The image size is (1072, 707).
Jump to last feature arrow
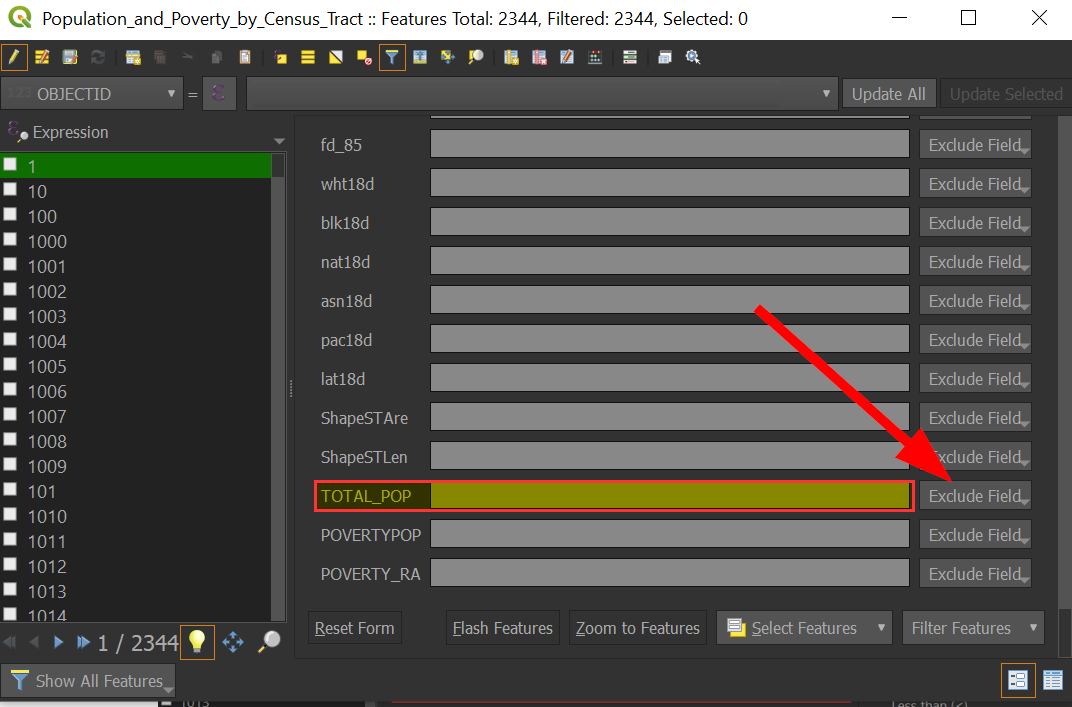tap(83, 642)
